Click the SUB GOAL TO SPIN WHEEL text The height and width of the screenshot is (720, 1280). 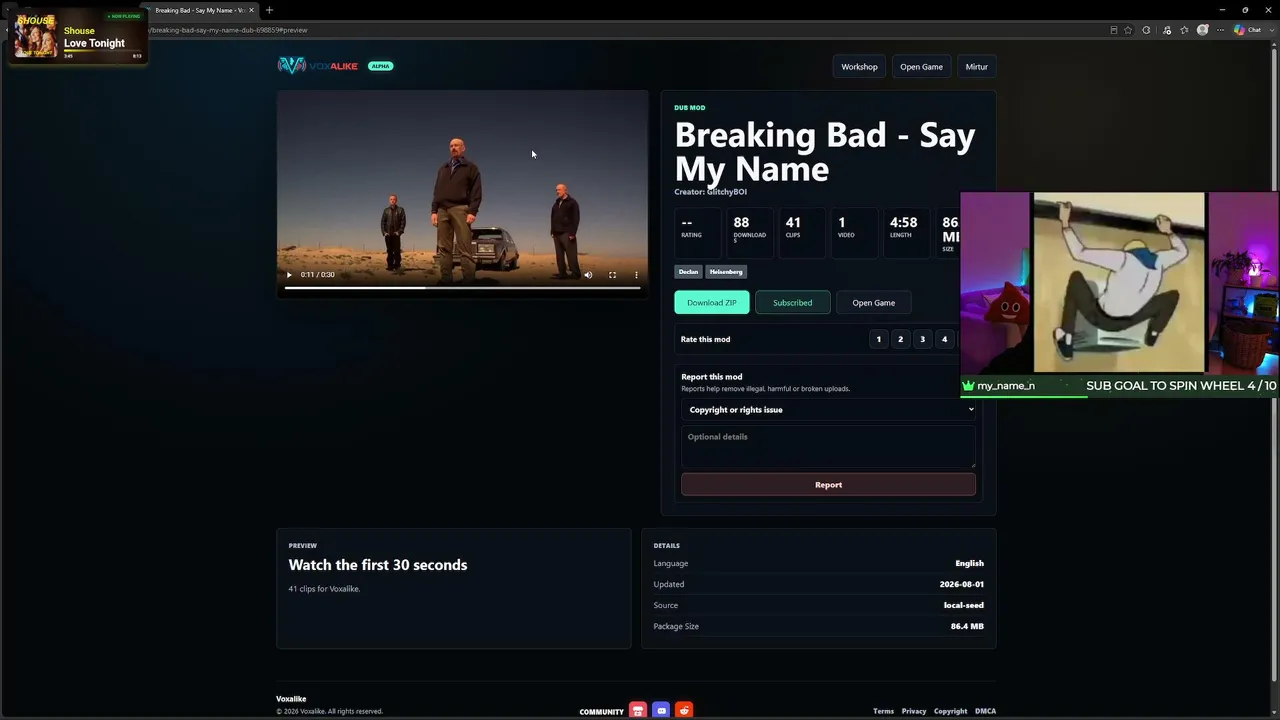pyautogui.click(x=1181, y=386)
